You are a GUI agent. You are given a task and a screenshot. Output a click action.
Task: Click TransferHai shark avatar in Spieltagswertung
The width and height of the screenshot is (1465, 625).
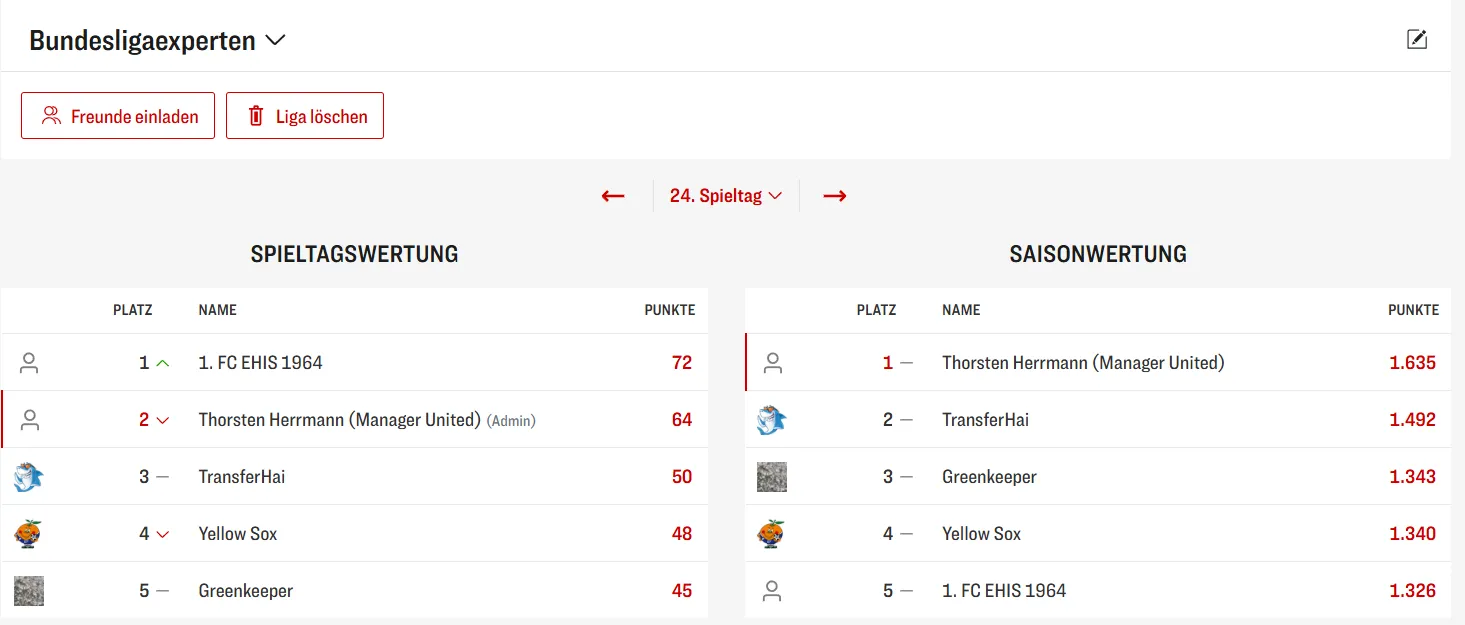click(x=29, y=477)
